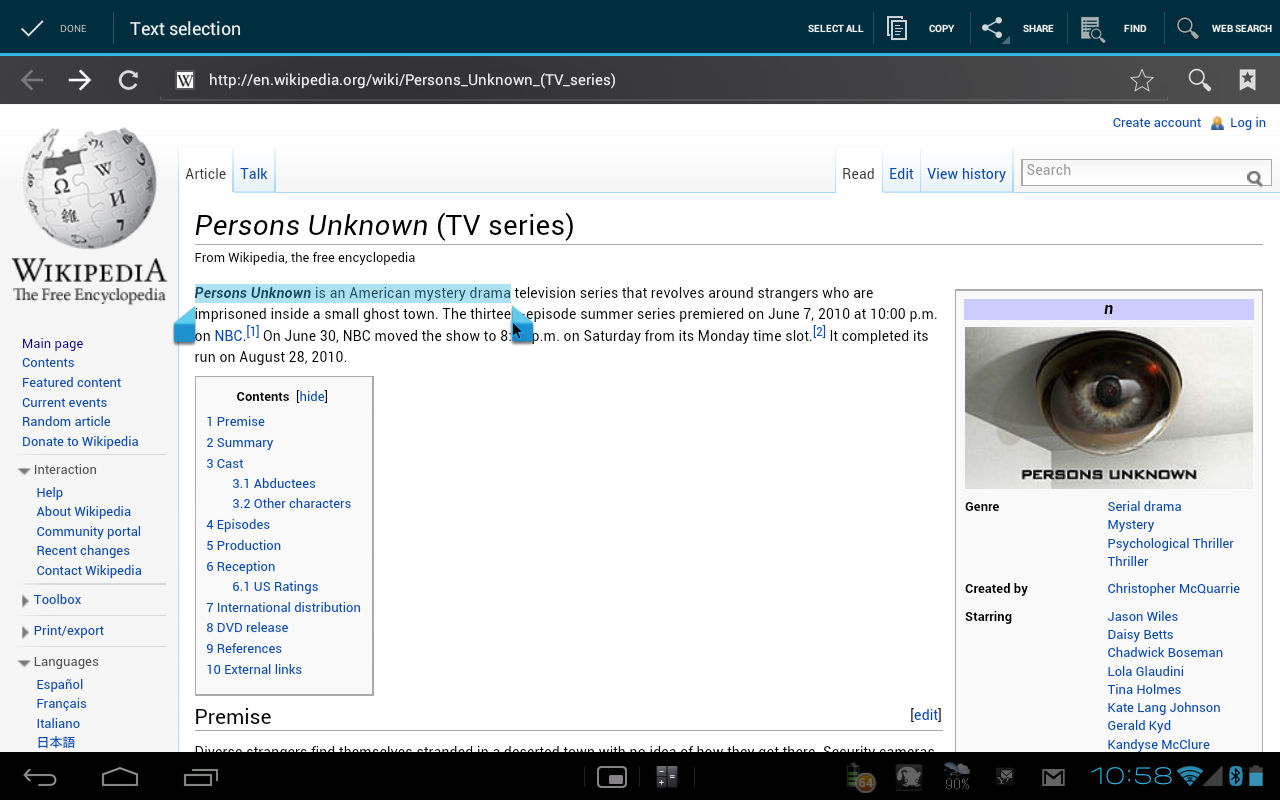Jump to 7 International distribution

[284, 608]
